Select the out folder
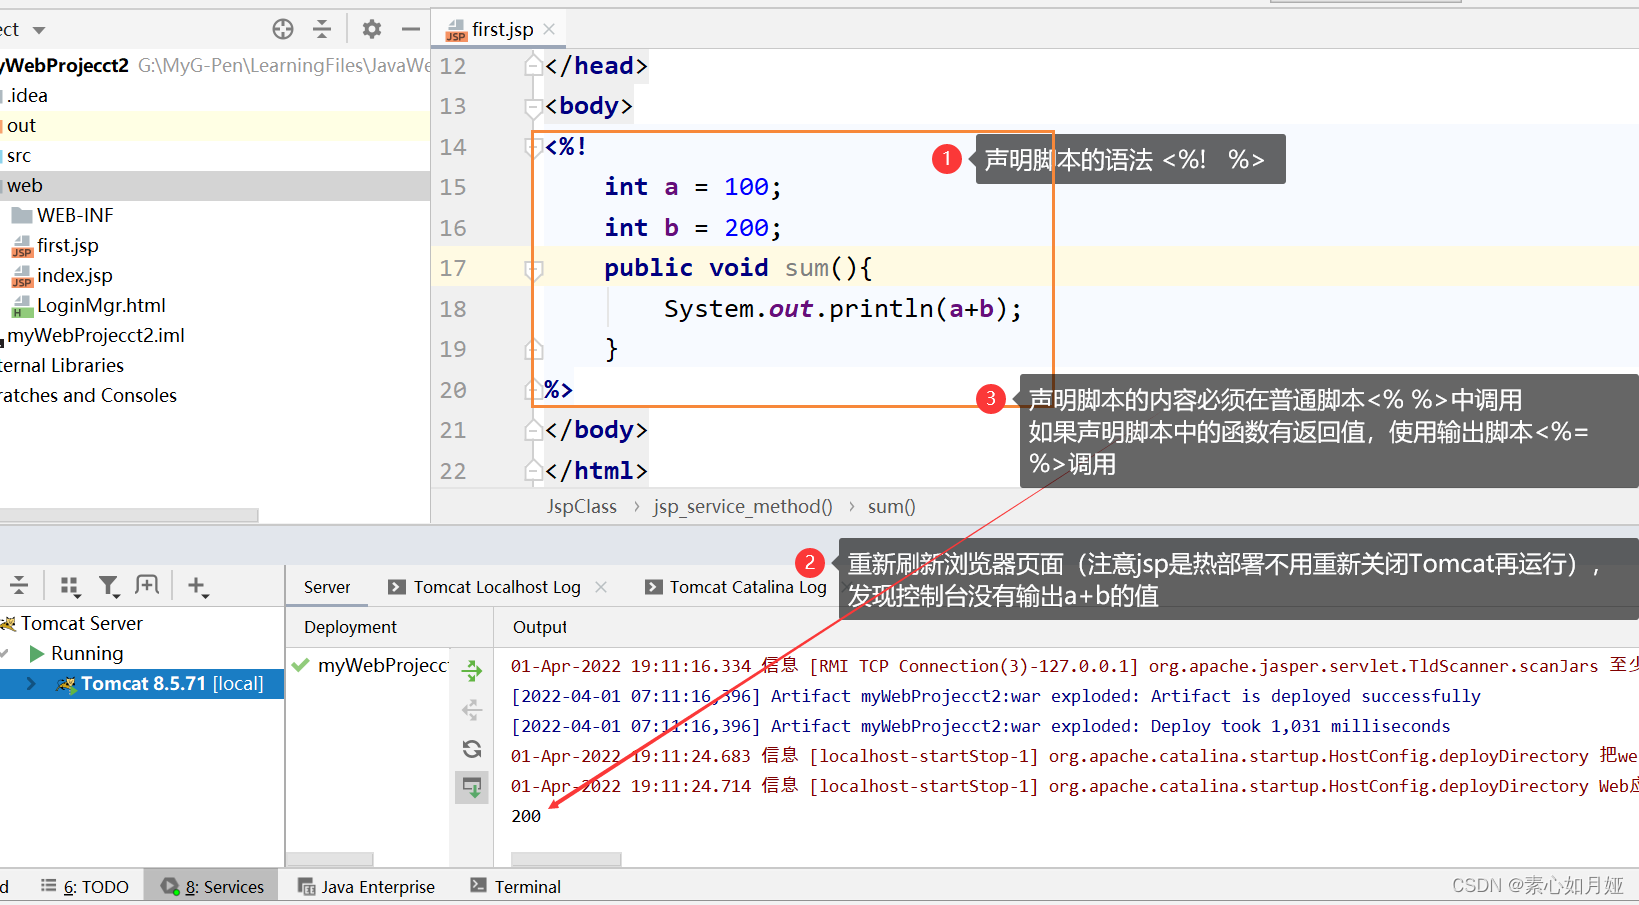 (21, 125)
